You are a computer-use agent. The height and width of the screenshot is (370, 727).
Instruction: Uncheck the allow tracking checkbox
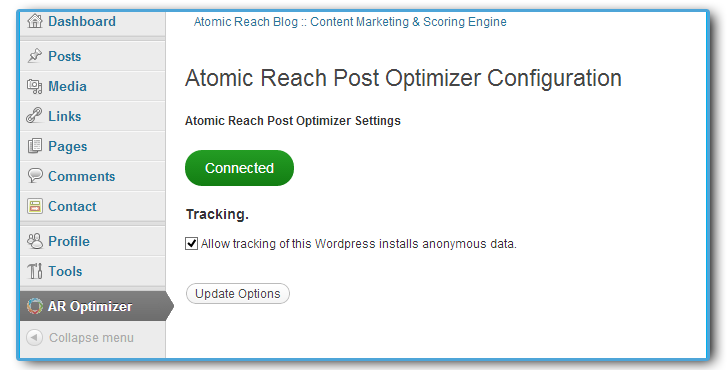click(x=191, y=243)
